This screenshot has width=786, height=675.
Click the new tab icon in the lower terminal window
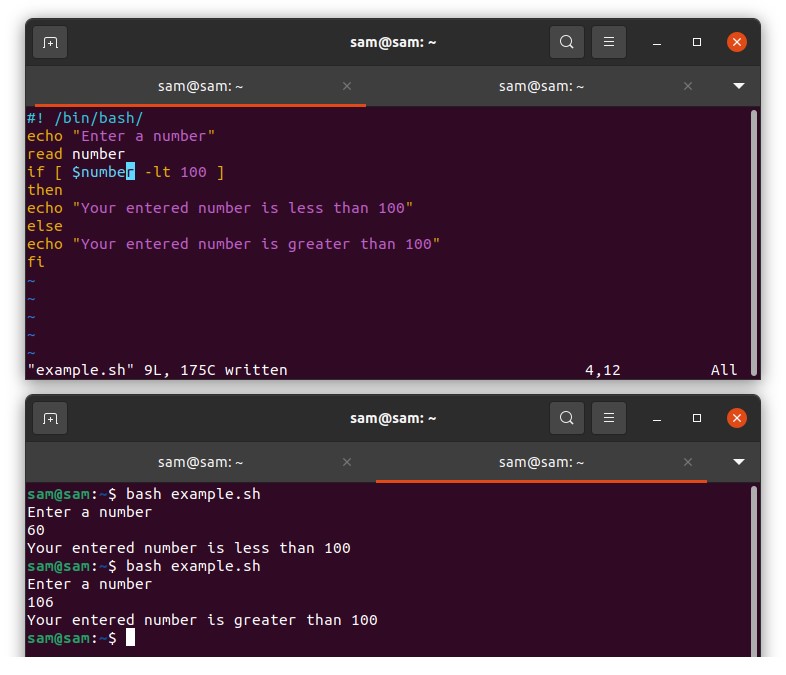coord(50,418)
